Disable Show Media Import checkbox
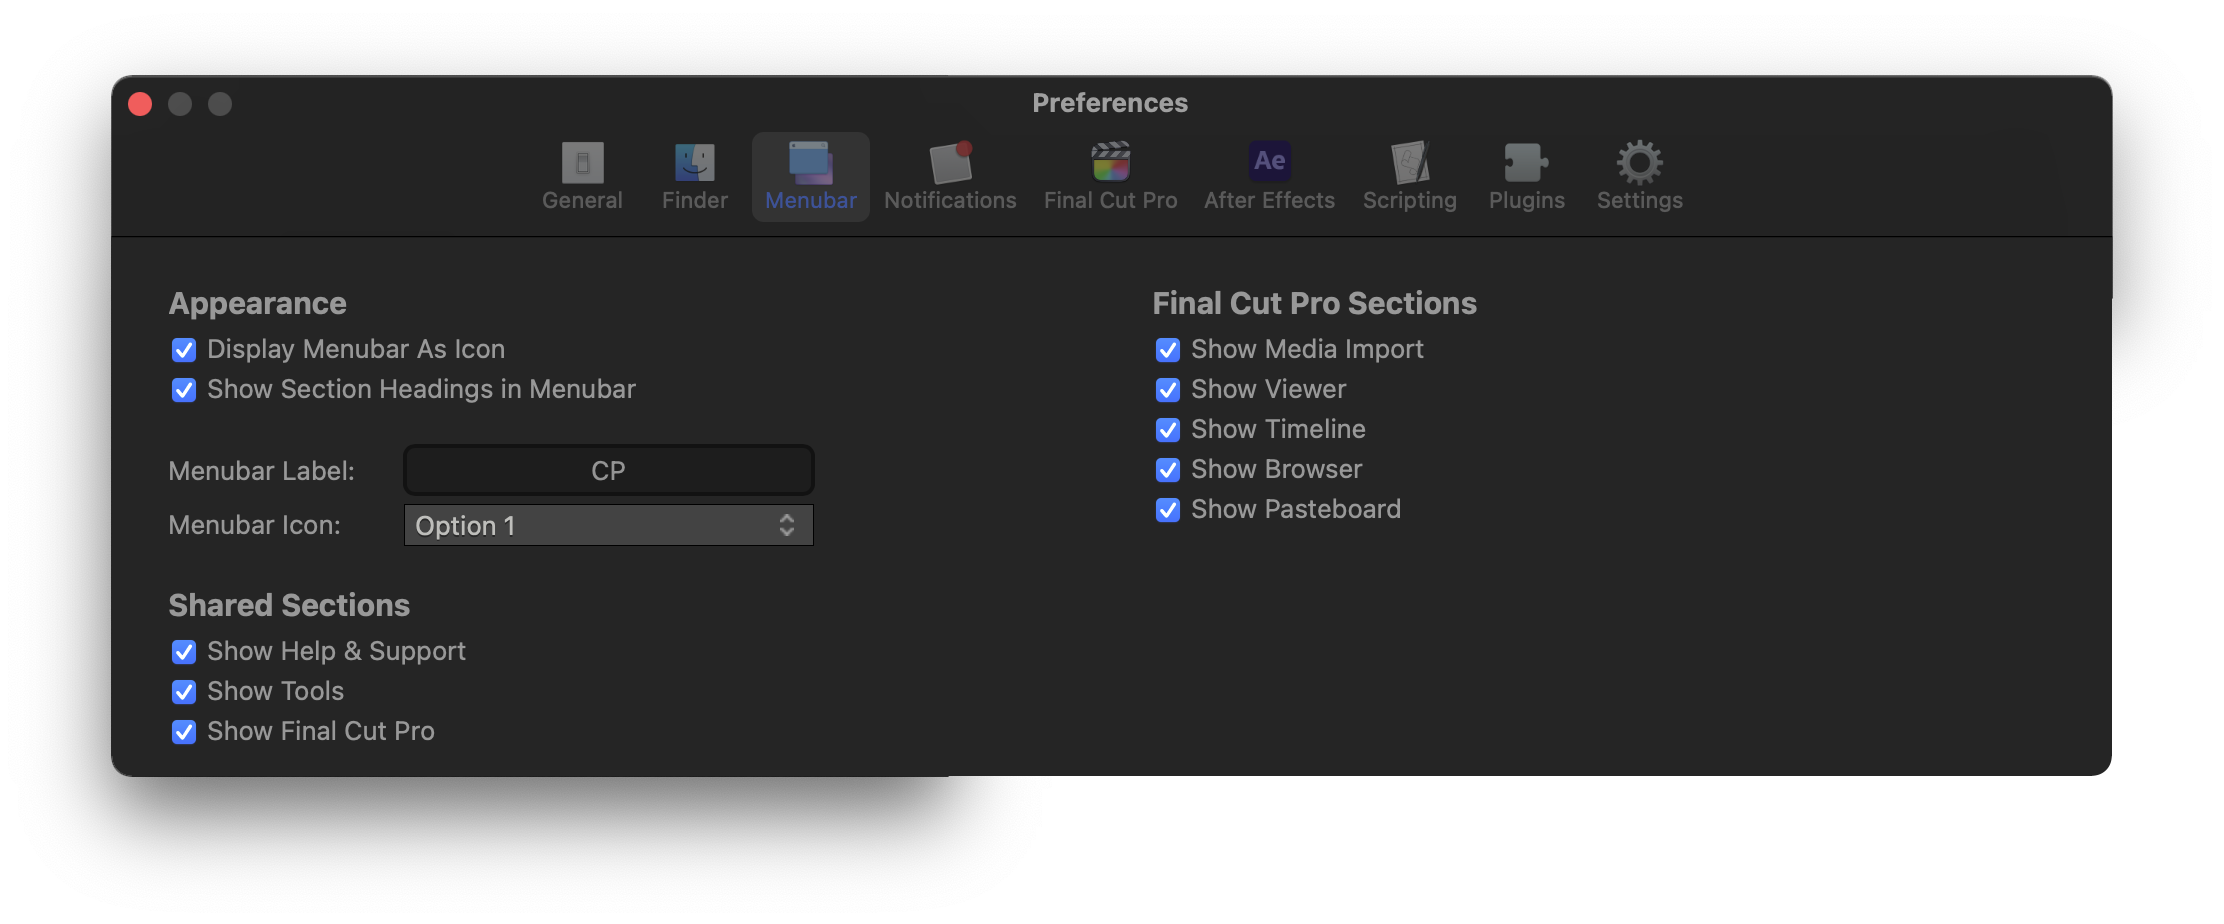 1168,350
